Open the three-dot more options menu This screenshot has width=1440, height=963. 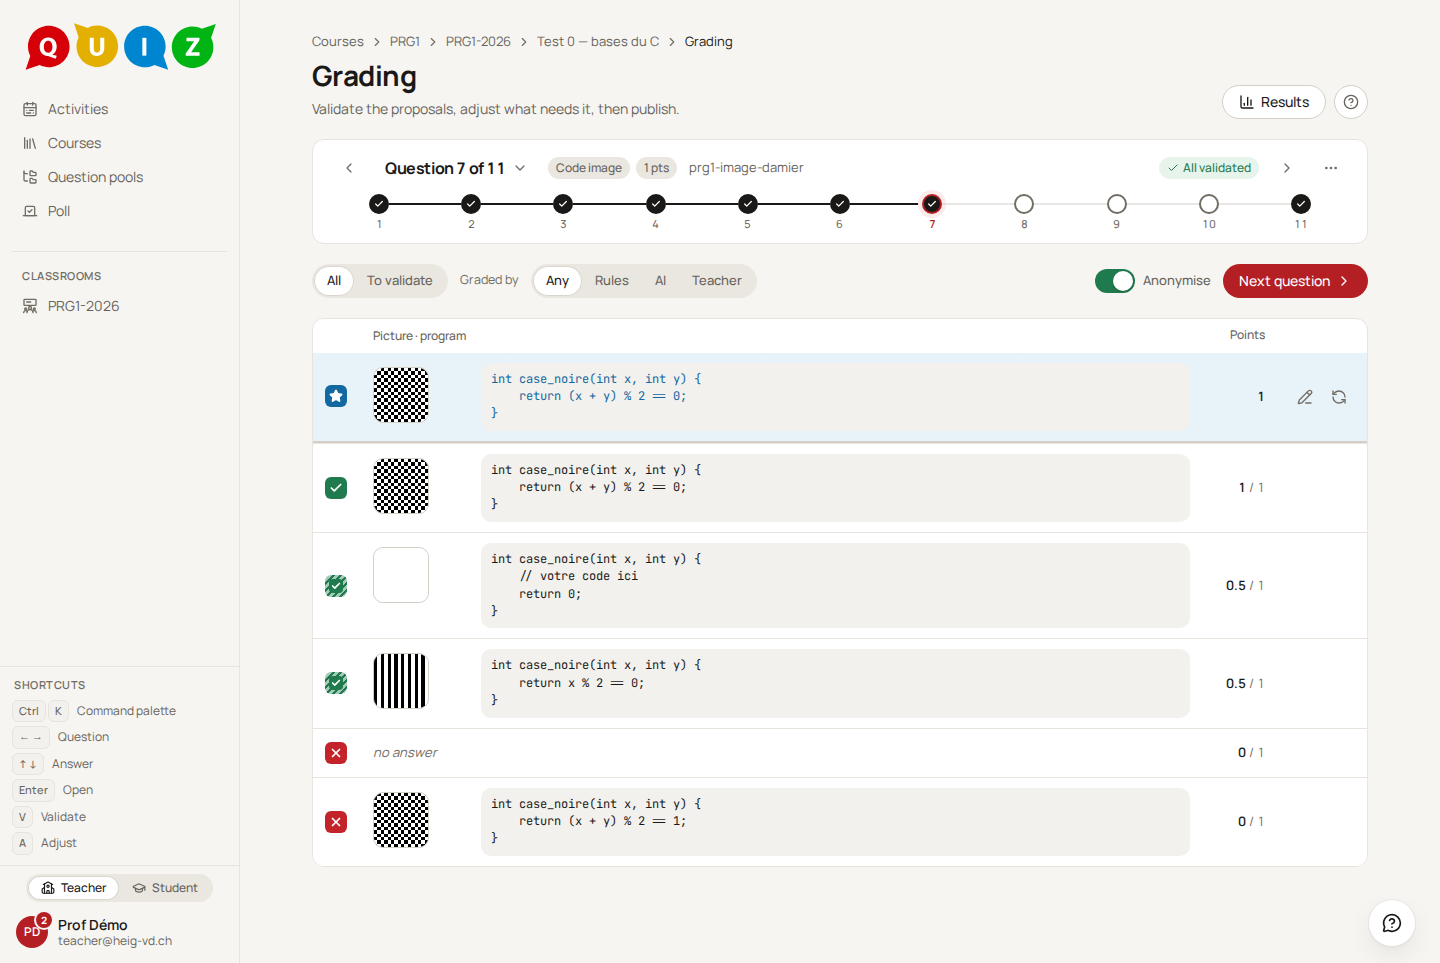(1331, 168)
